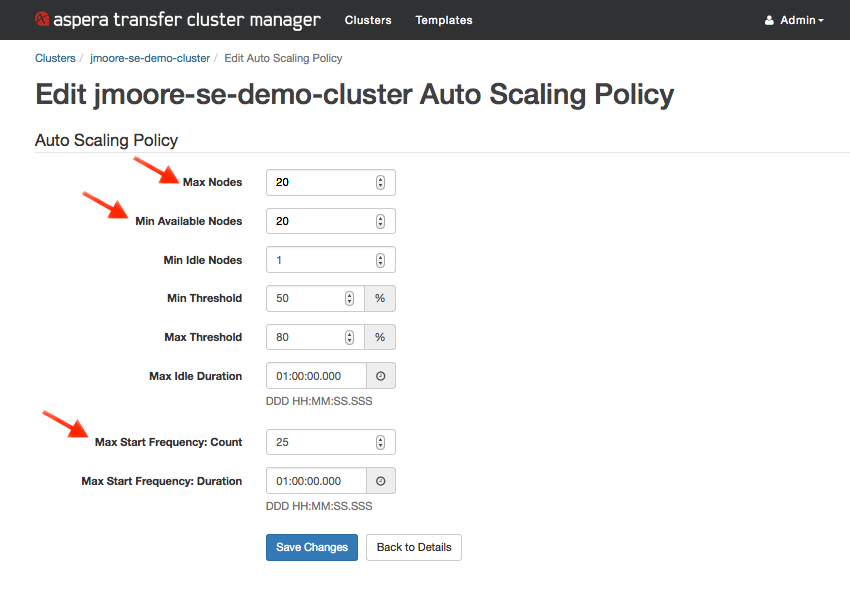Viewport: 850px width, 591px height.
Task: Click the Aspera logo icon
Action: (x=42, y=19)
